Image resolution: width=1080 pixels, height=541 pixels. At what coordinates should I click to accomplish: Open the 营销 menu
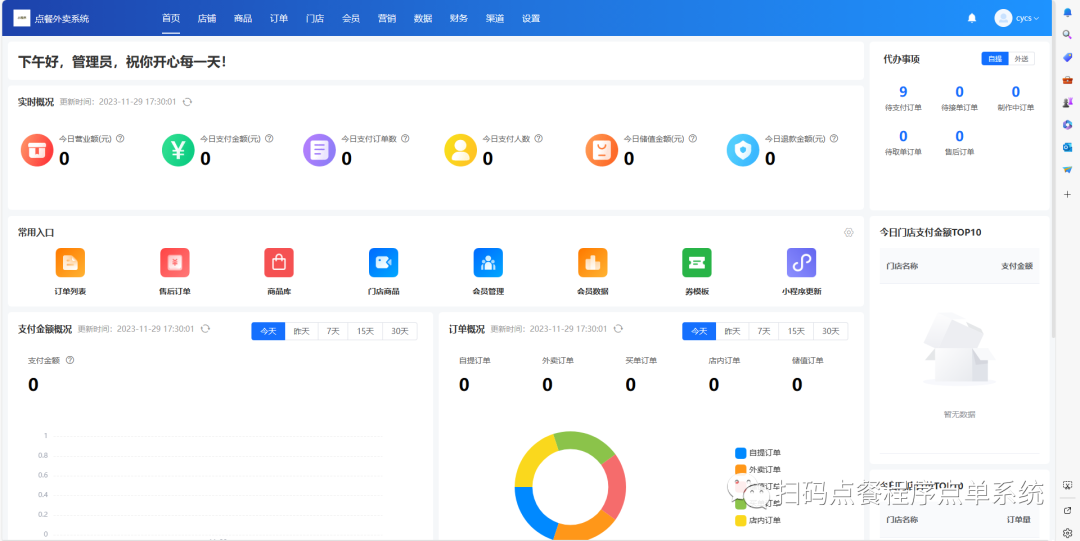[x=387, y=19]
